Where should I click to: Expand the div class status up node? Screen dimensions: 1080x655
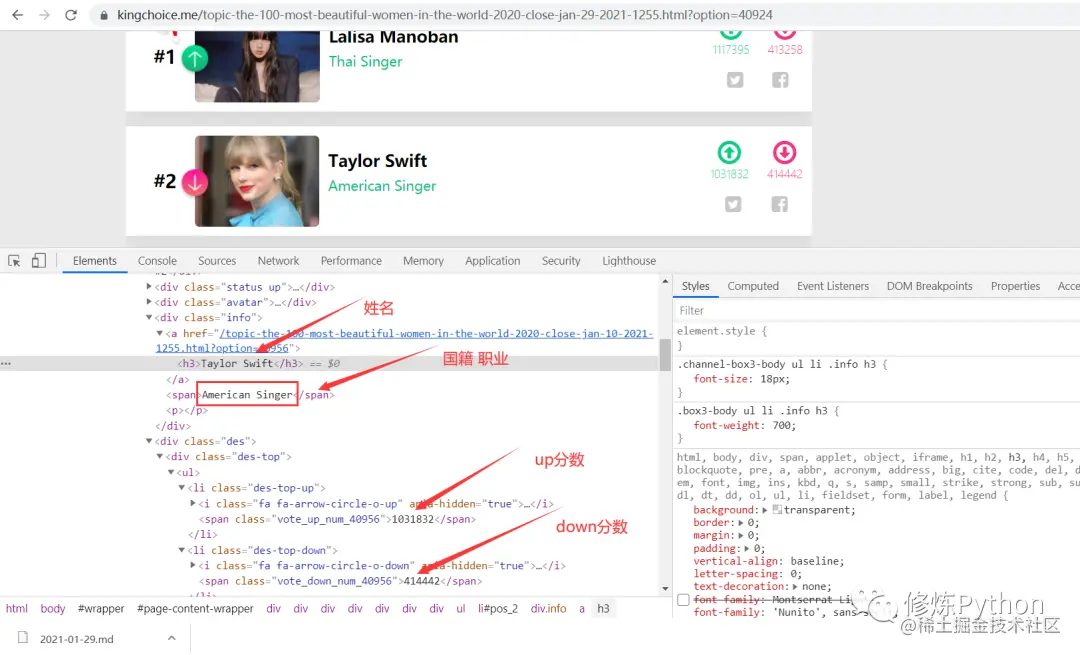(149, 287)
